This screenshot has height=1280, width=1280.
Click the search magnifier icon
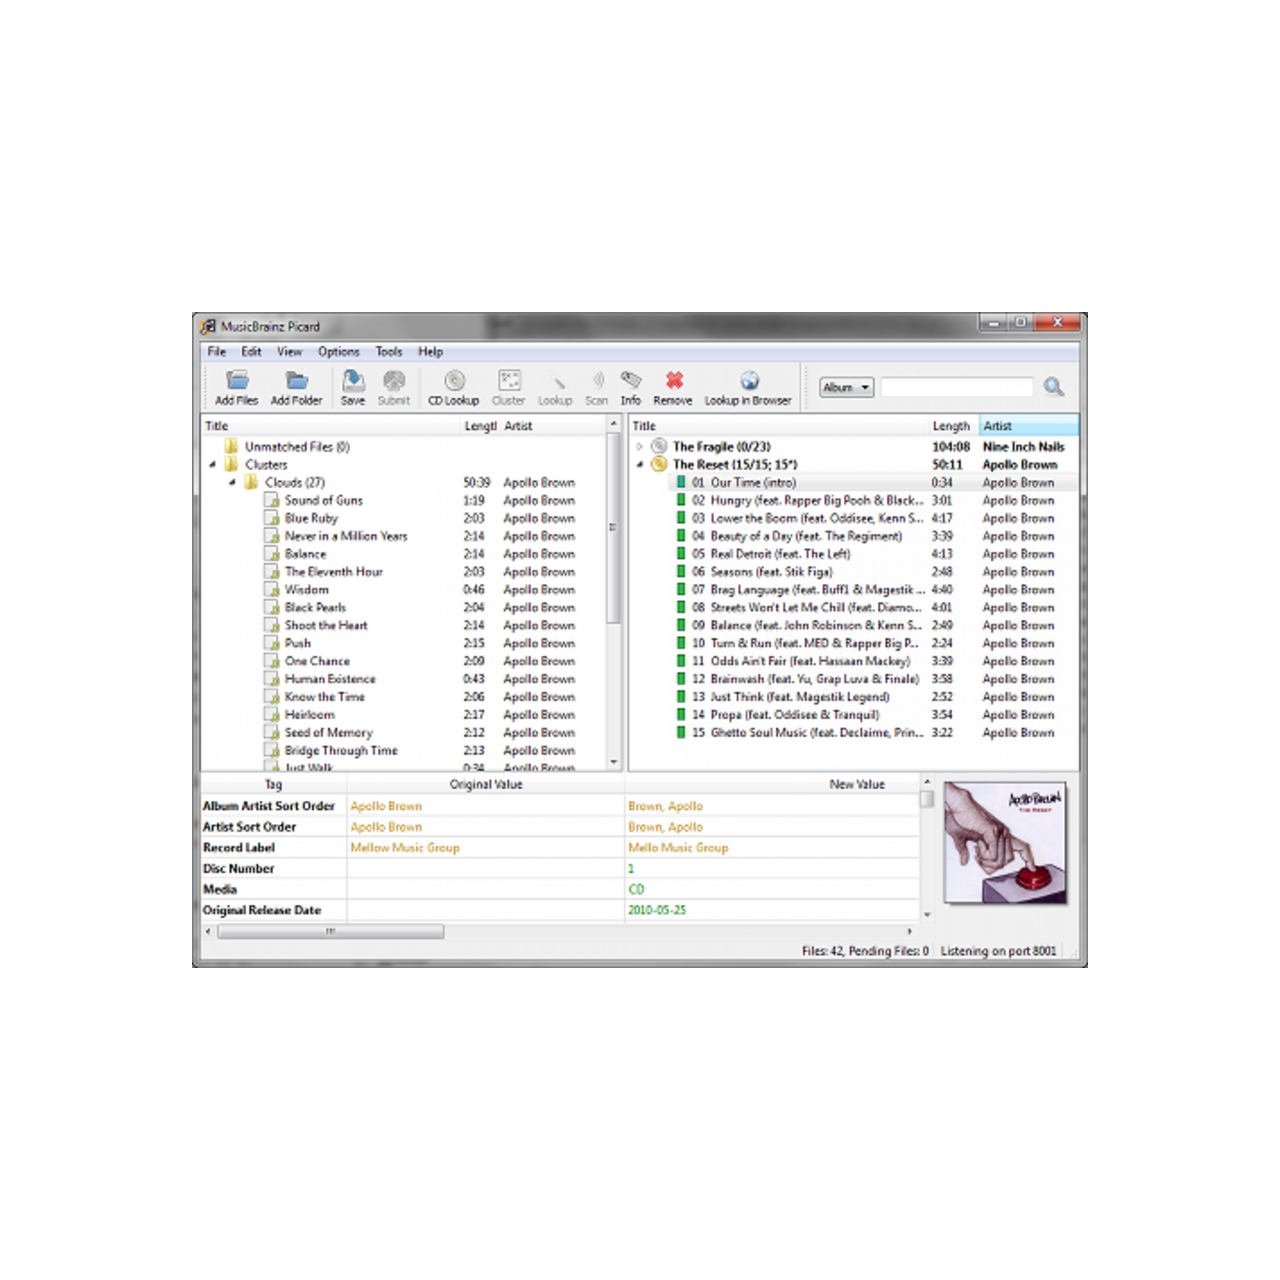click(x=1053, y=387)
